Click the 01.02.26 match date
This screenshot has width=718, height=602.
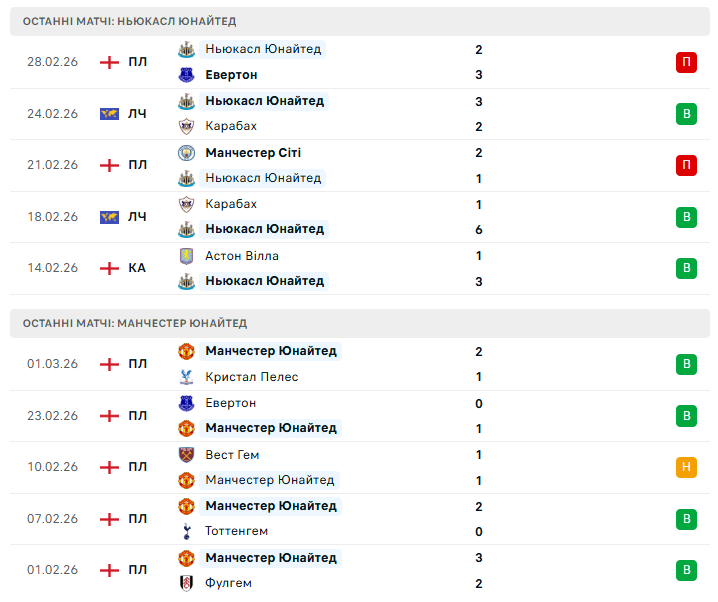click(52, 570)
